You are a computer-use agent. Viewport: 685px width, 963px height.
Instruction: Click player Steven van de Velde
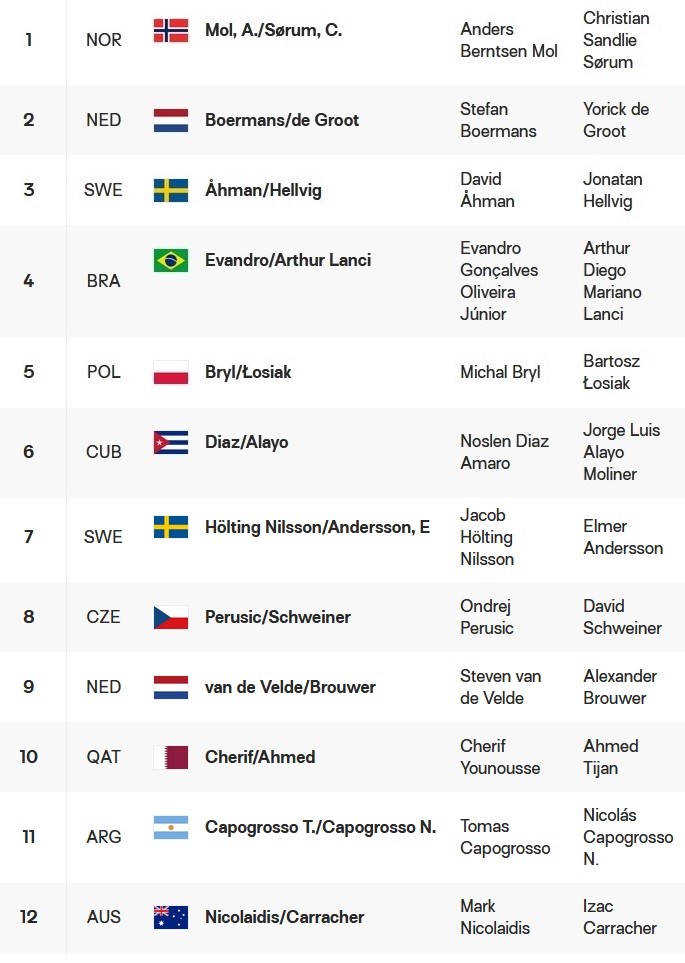coord(500,687)
